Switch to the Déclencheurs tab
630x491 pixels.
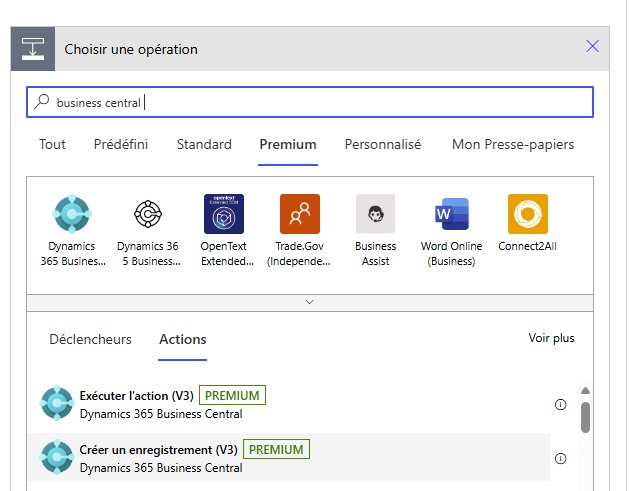pyautogui.click(x=90, y=340)
